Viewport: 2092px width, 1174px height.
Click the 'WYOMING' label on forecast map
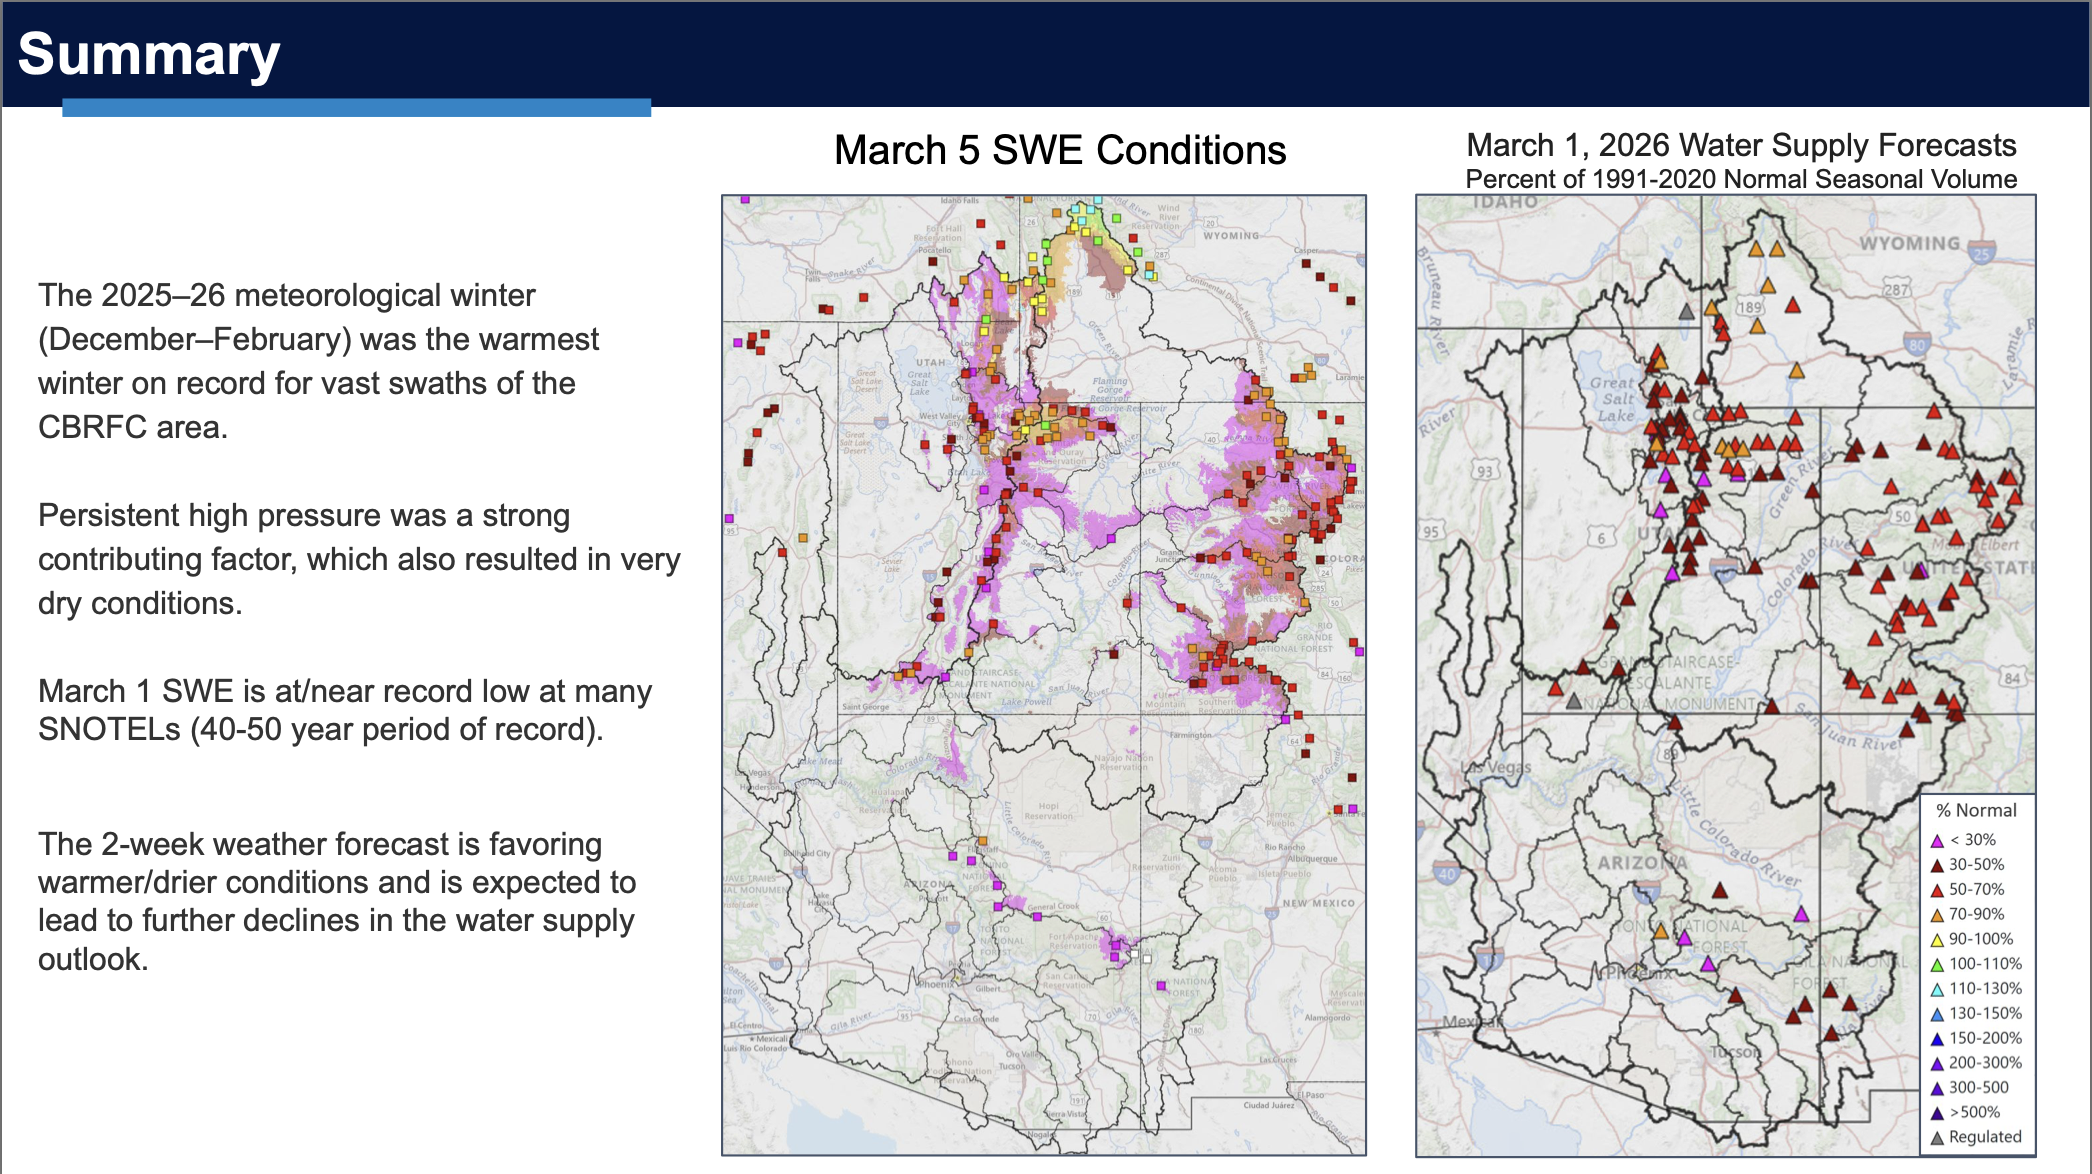click(x=1909, y=243)
